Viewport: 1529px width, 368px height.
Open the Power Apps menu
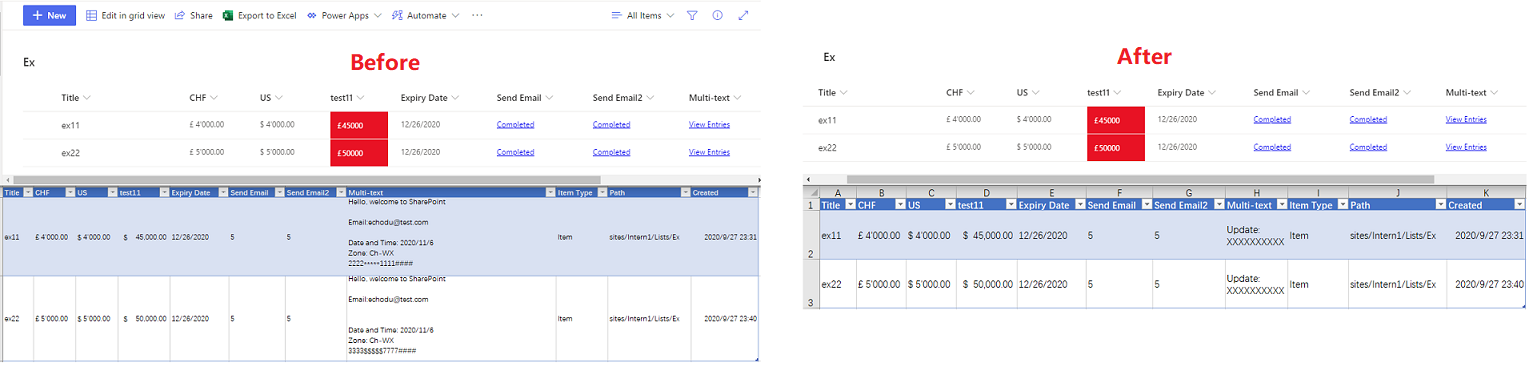[x=344, y=16]
